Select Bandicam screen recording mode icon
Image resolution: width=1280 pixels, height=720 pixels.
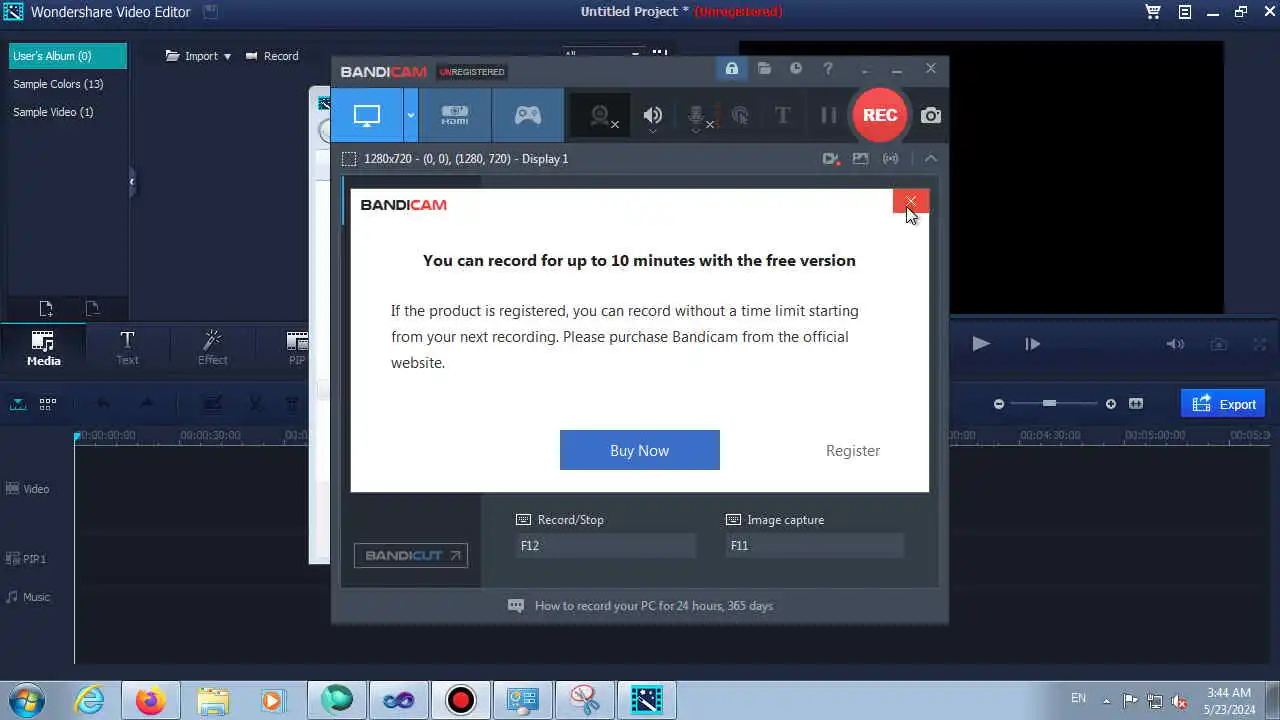click(x=367, y=115)
